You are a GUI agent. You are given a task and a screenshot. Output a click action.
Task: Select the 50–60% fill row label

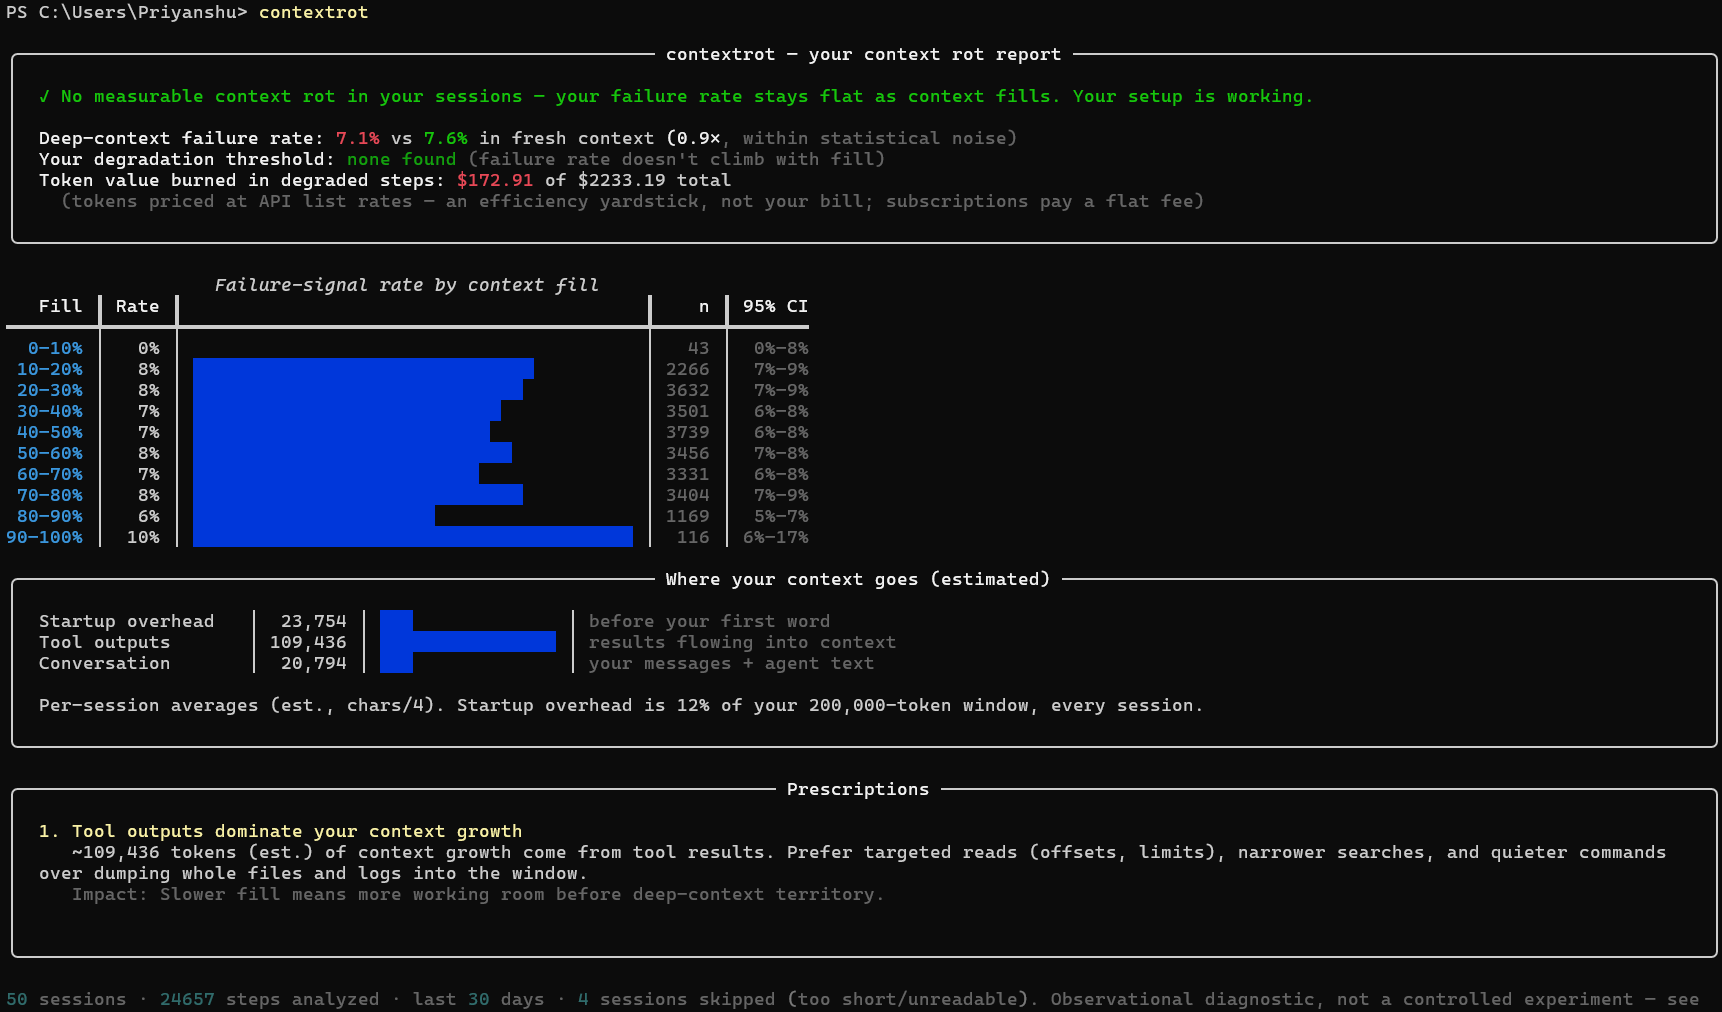coord(50,453)
